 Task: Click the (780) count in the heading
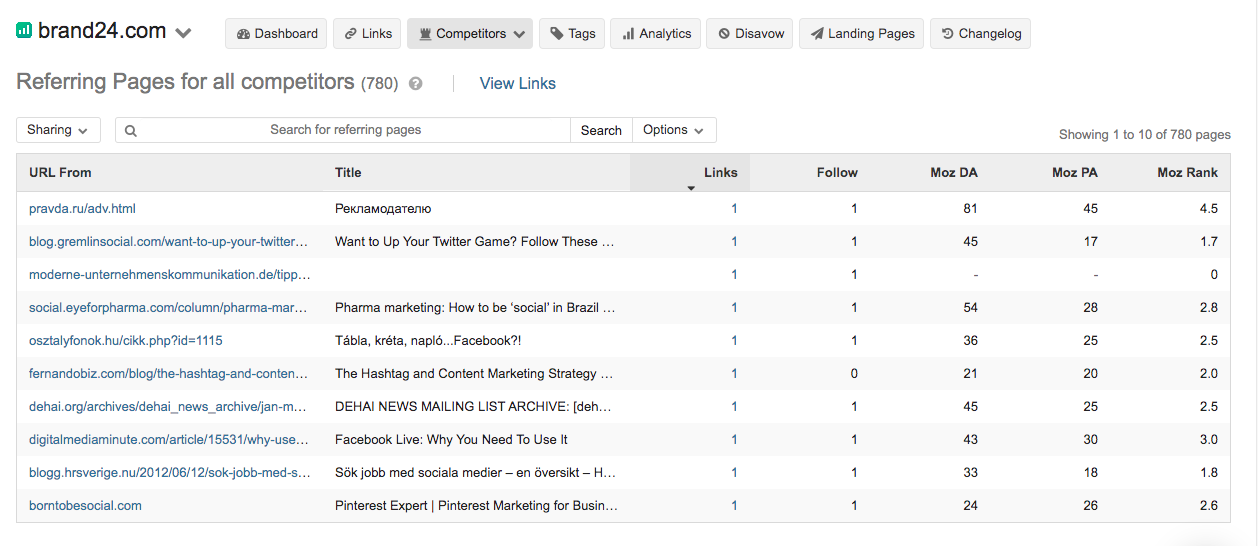(x=380, y=84)
